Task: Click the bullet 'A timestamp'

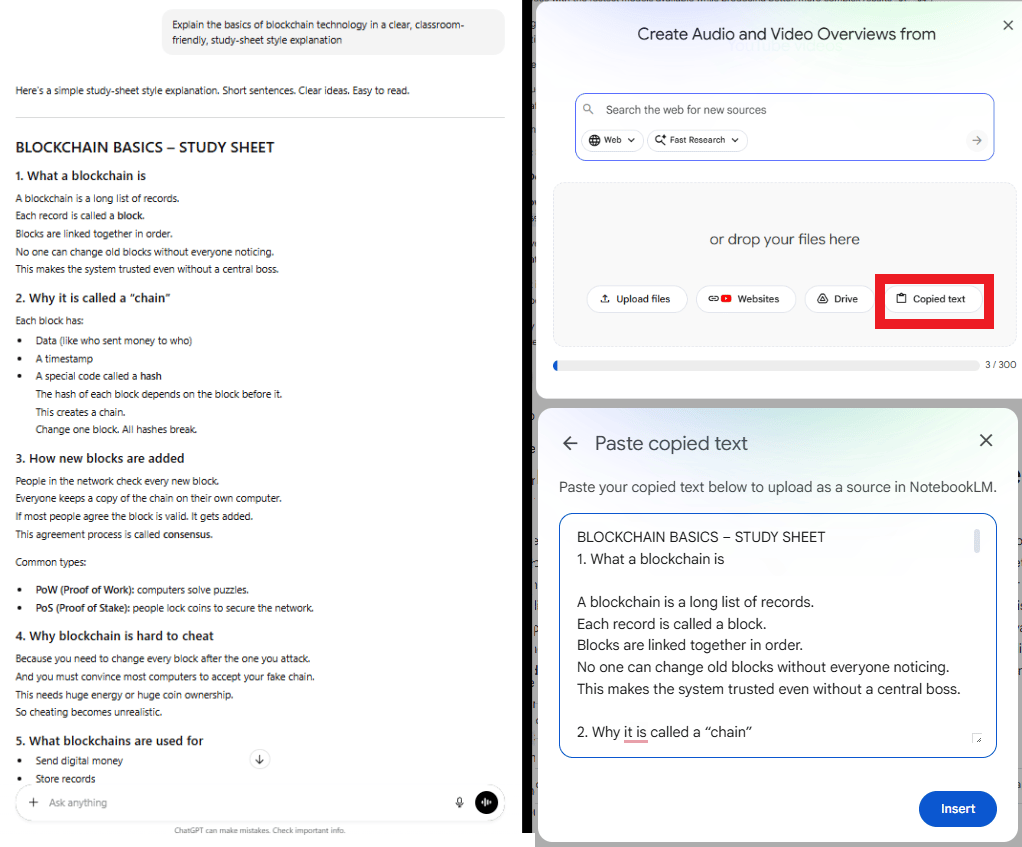Action: (64, 359)
